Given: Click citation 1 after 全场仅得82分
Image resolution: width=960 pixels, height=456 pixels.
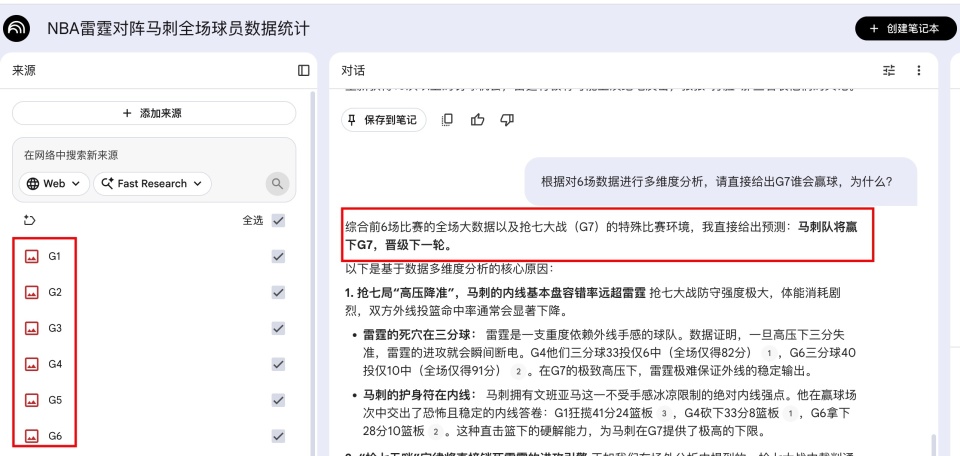Looking at the screenshot, I should point(771,353).
